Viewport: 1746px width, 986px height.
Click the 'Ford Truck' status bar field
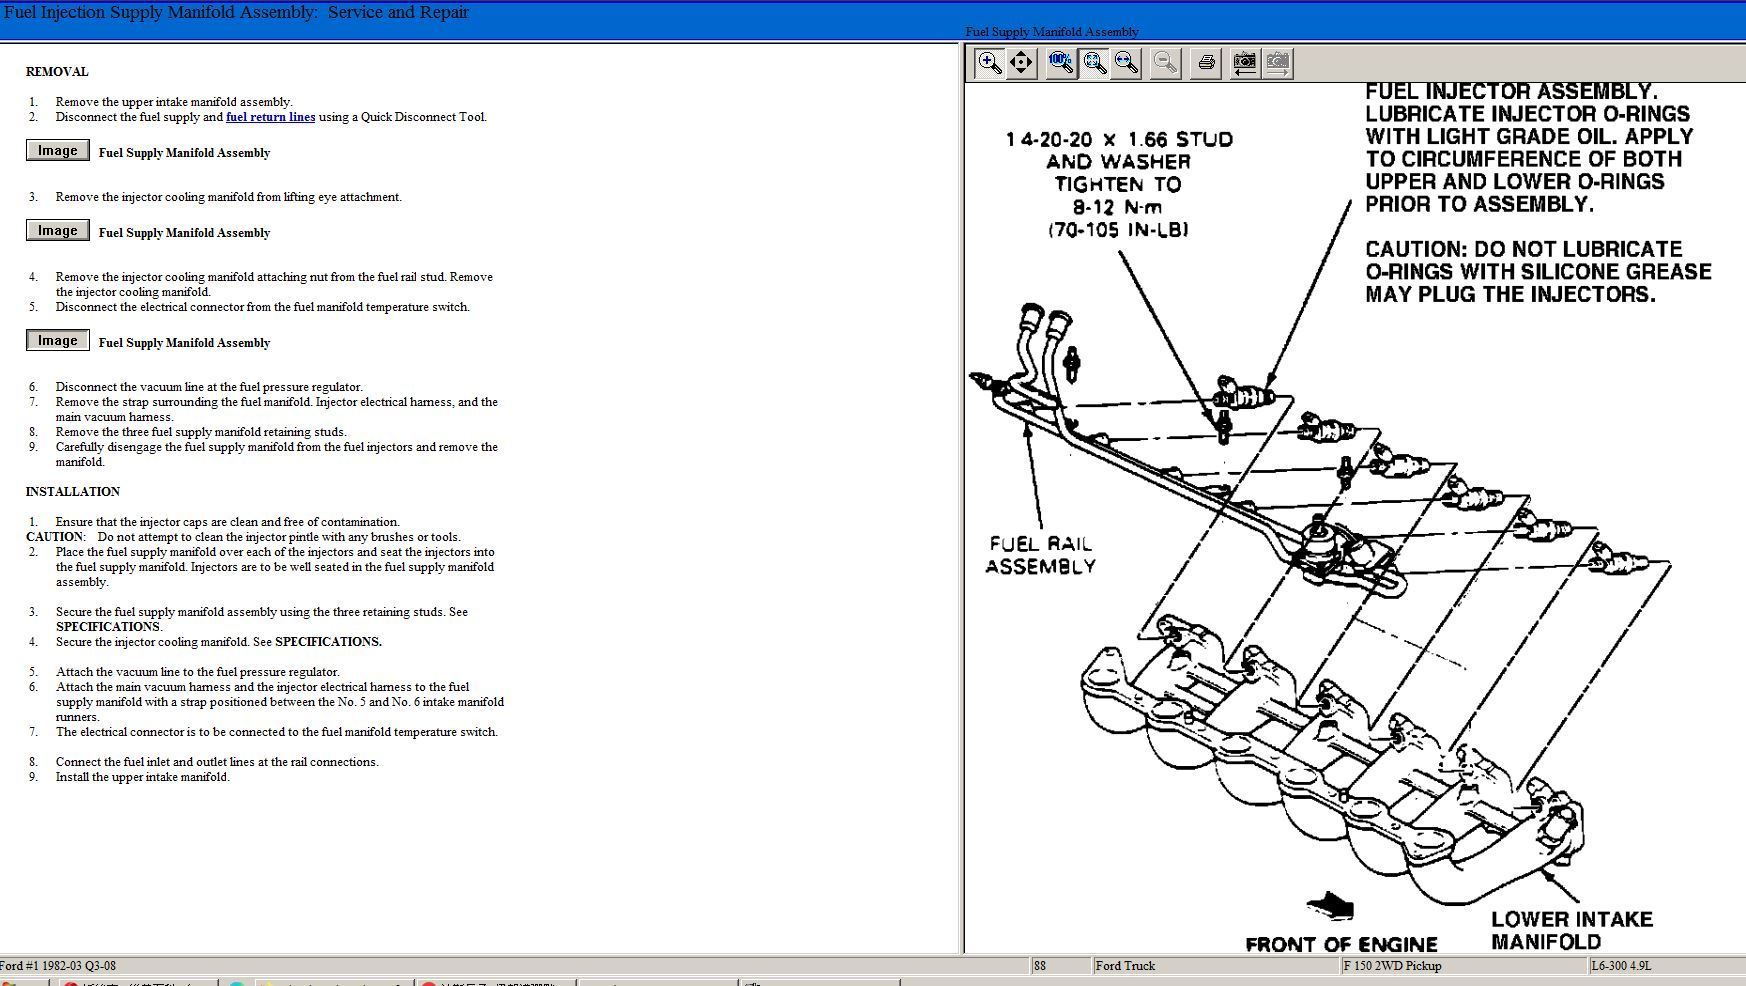coord(1125,966)
